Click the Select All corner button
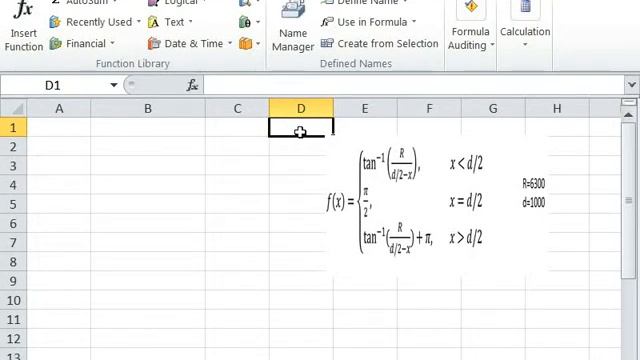The height and width of the screenshot is (360, 640). [13, 109]
